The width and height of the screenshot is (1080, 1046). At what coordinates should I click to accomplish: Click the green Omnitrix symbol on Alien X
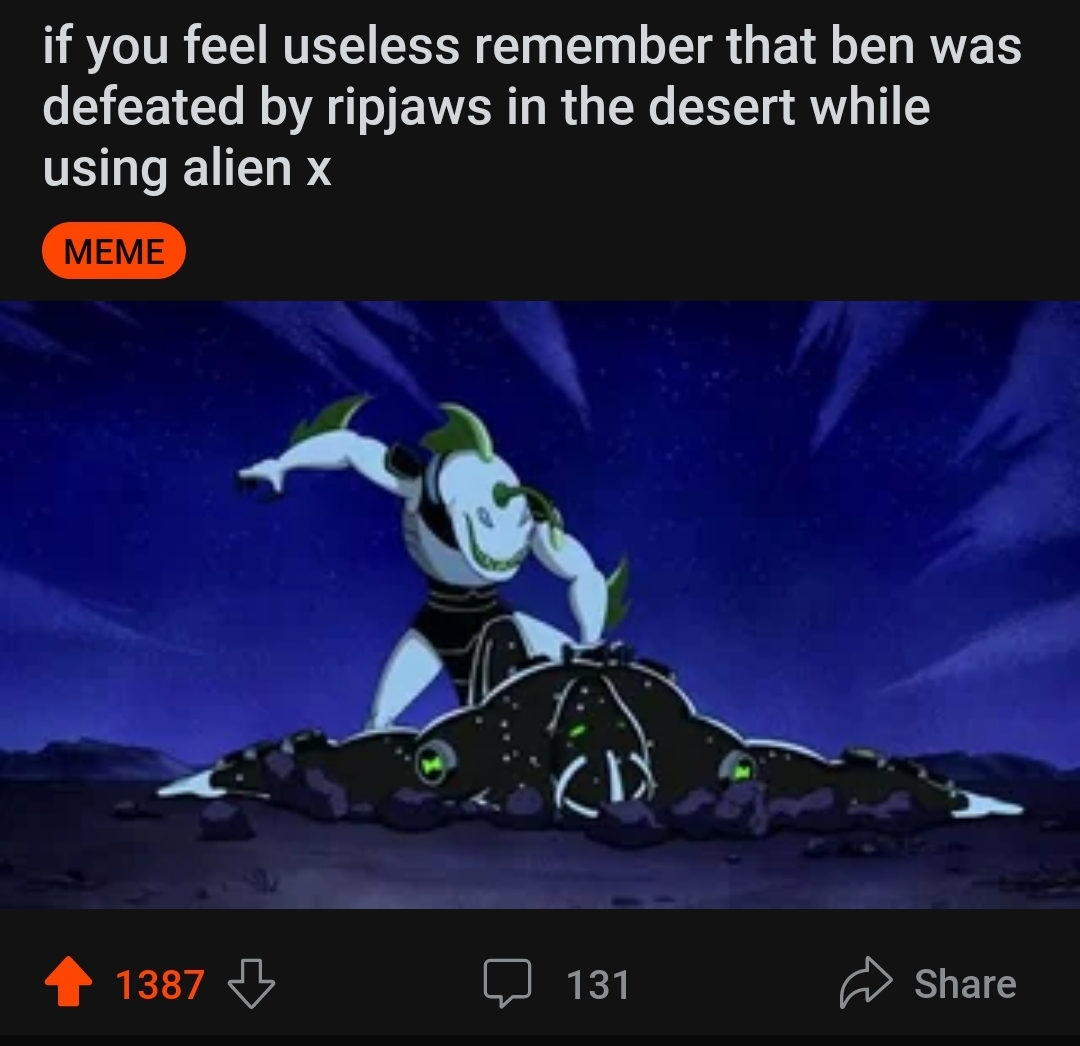(x=432, y=762)
